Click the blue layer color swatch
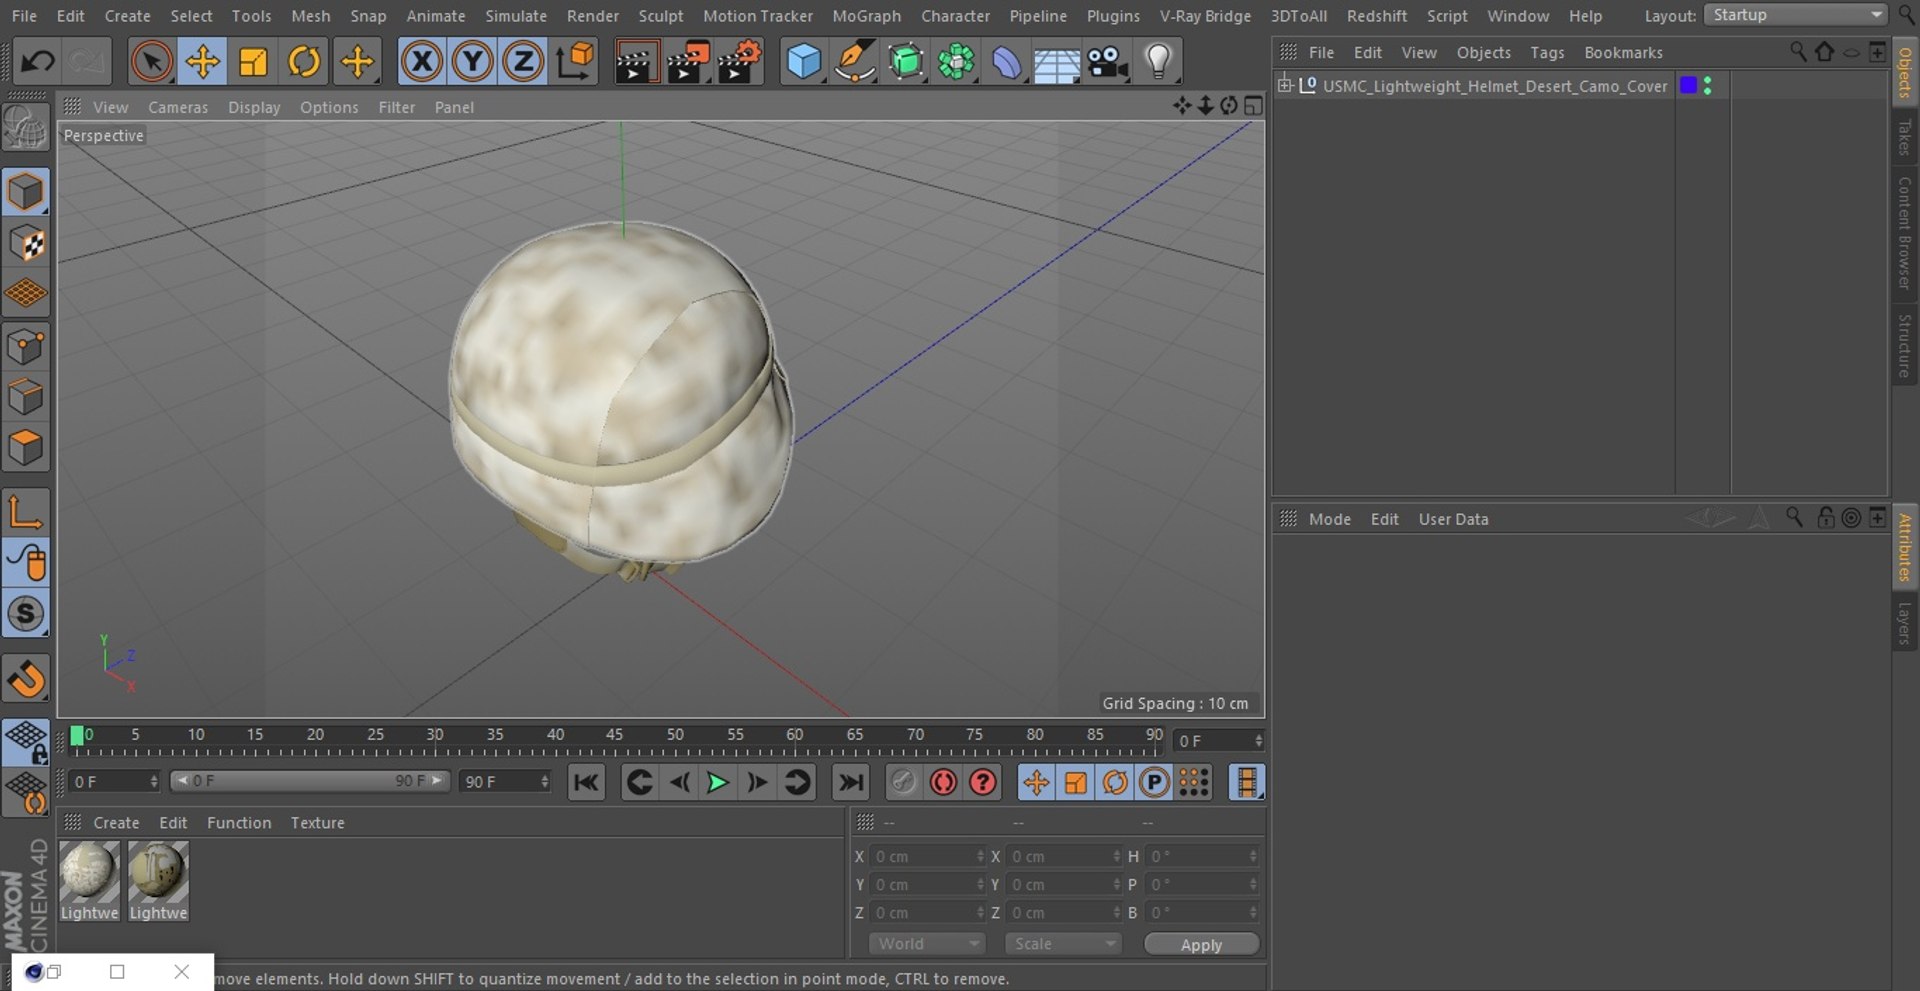Screen dimensions: 1920x991 [1688, 85]
